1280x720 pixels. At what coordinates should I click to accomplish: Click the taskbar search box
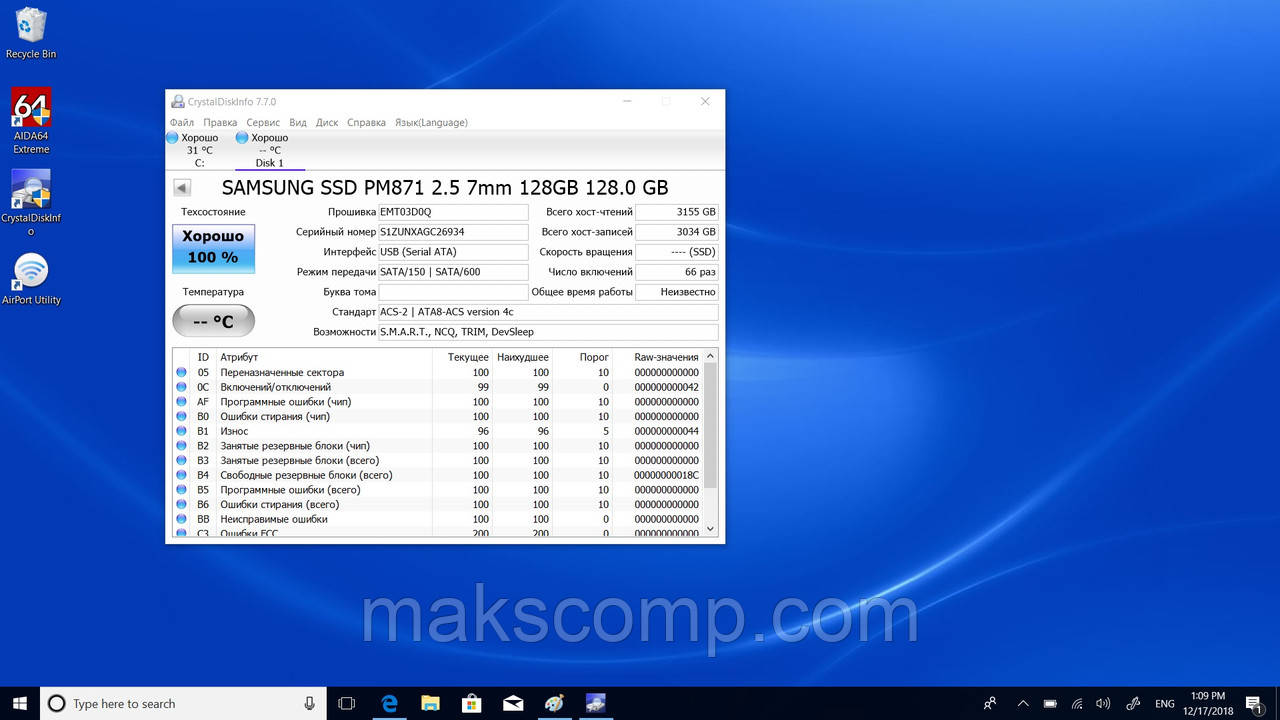[x=183, y=703]
